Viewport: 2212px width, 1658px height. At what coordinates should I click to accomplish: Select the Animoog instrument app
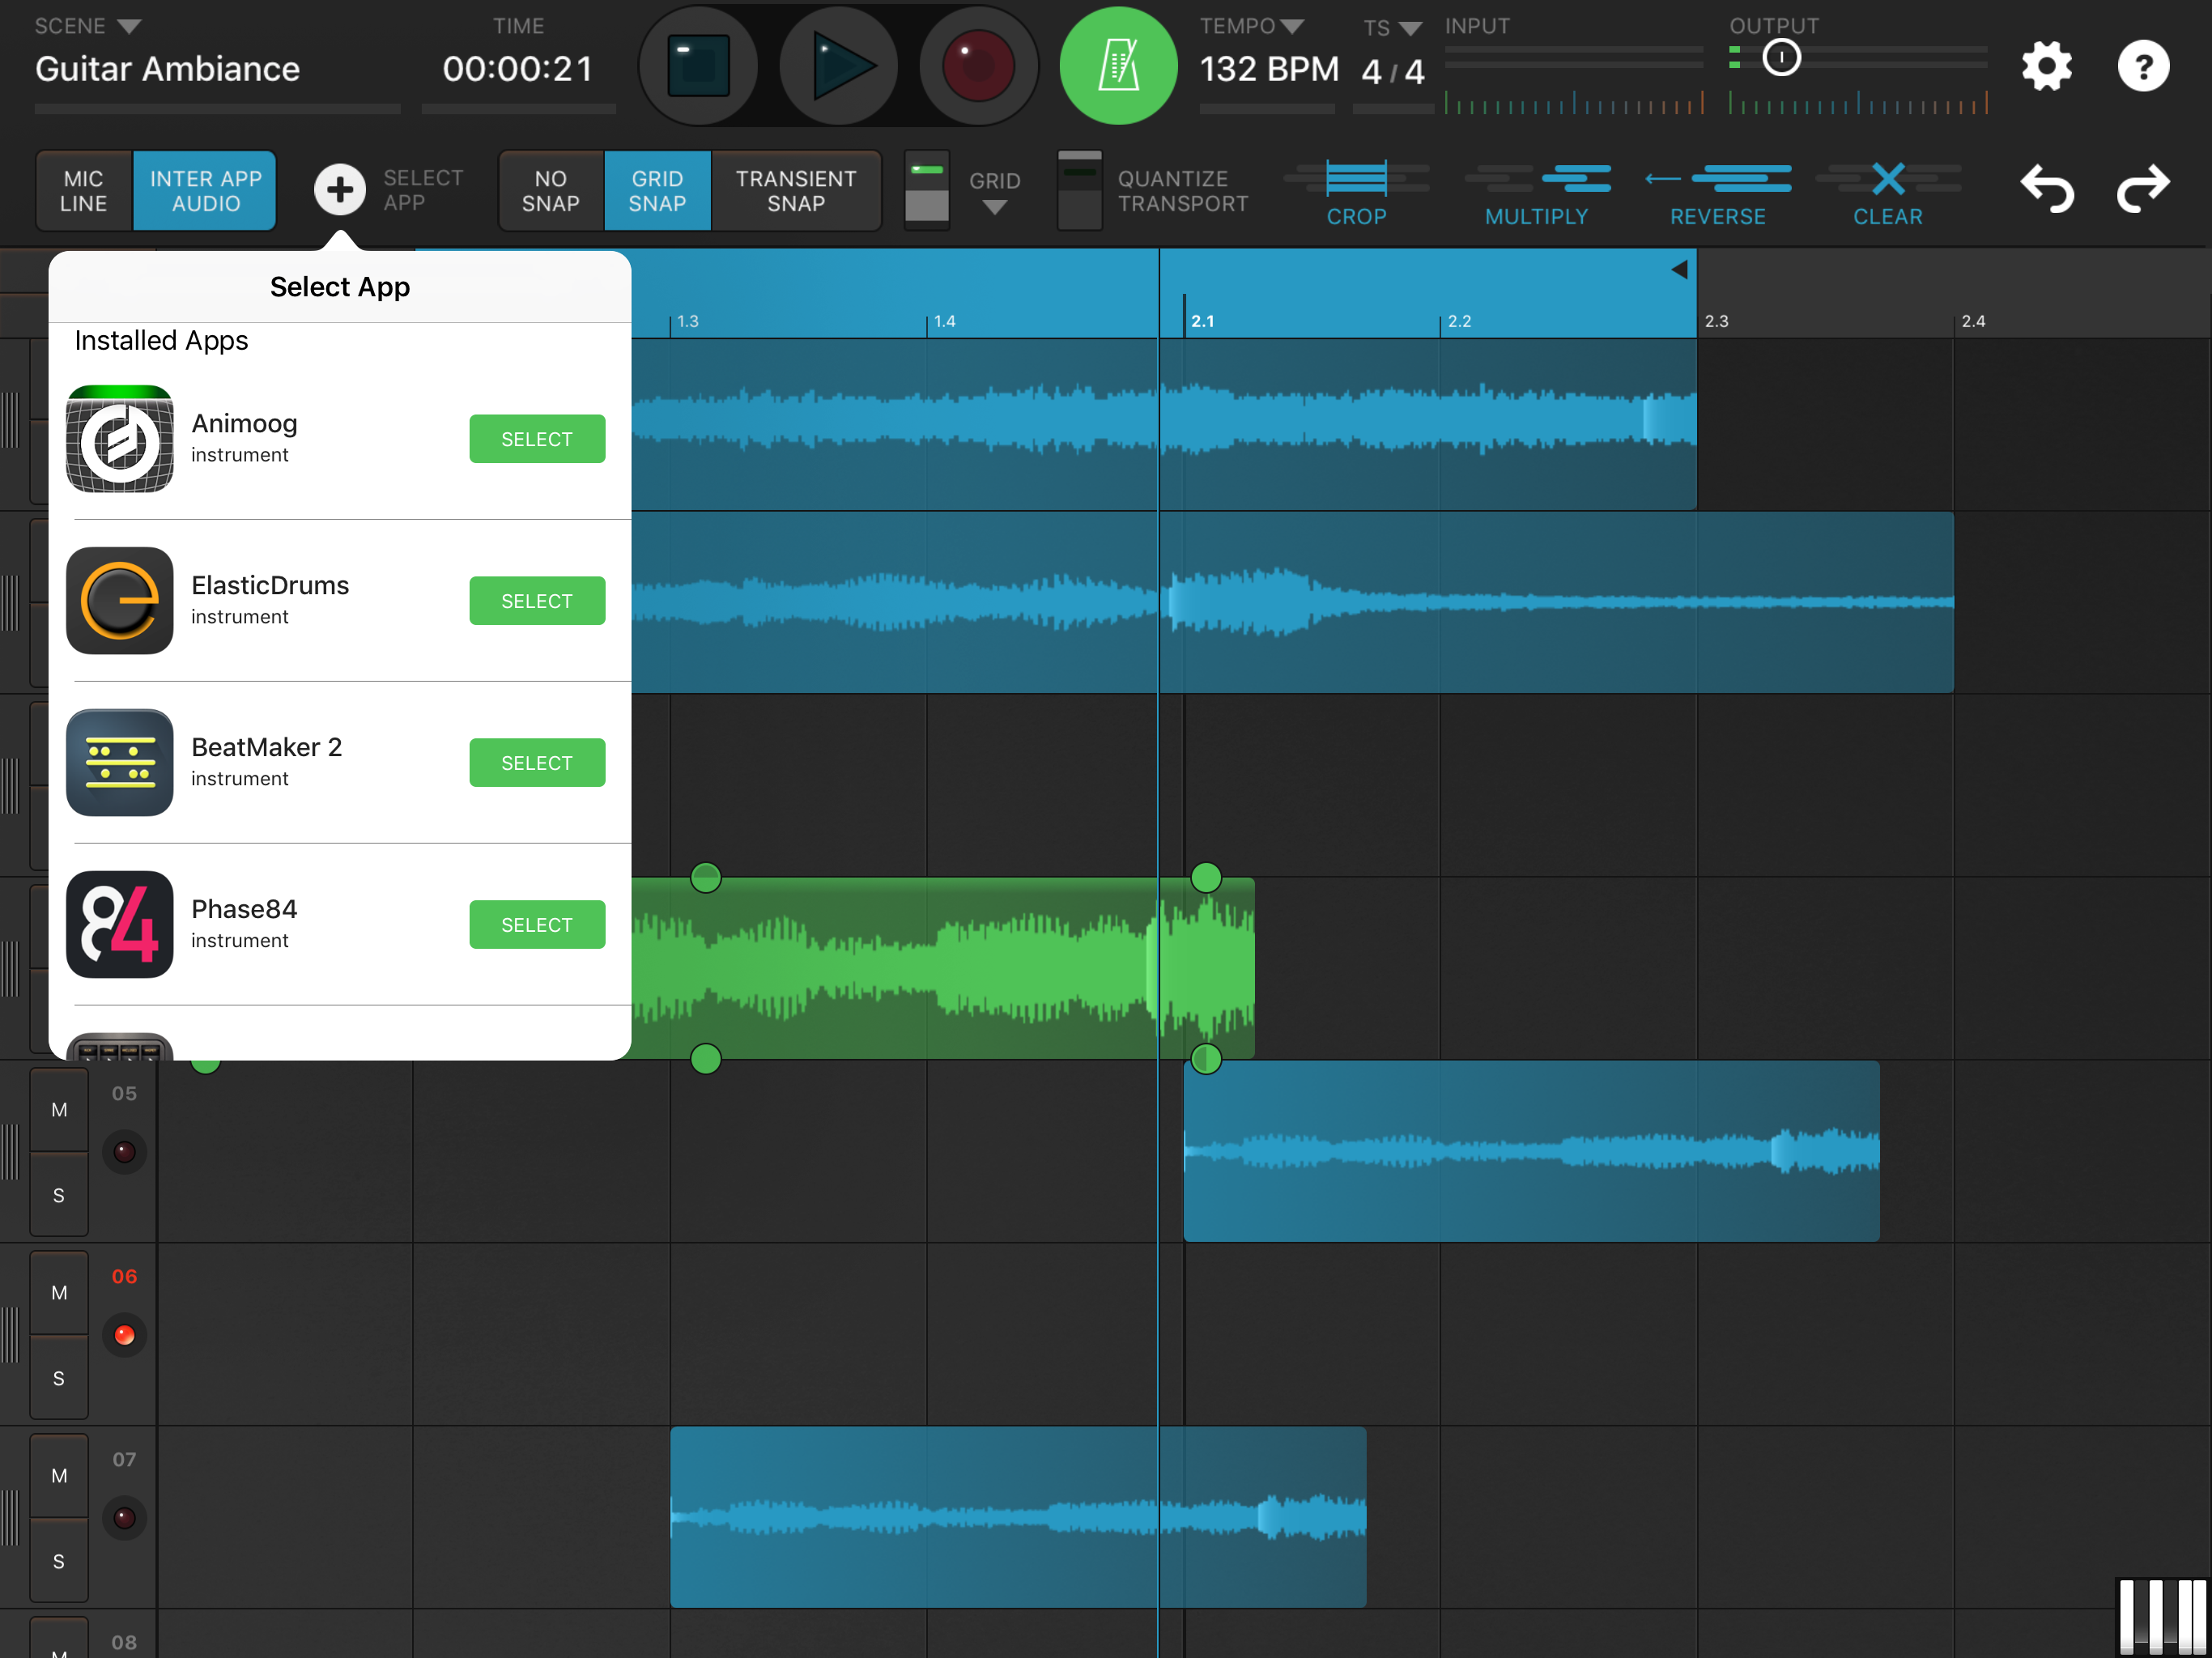pos(537,439)
